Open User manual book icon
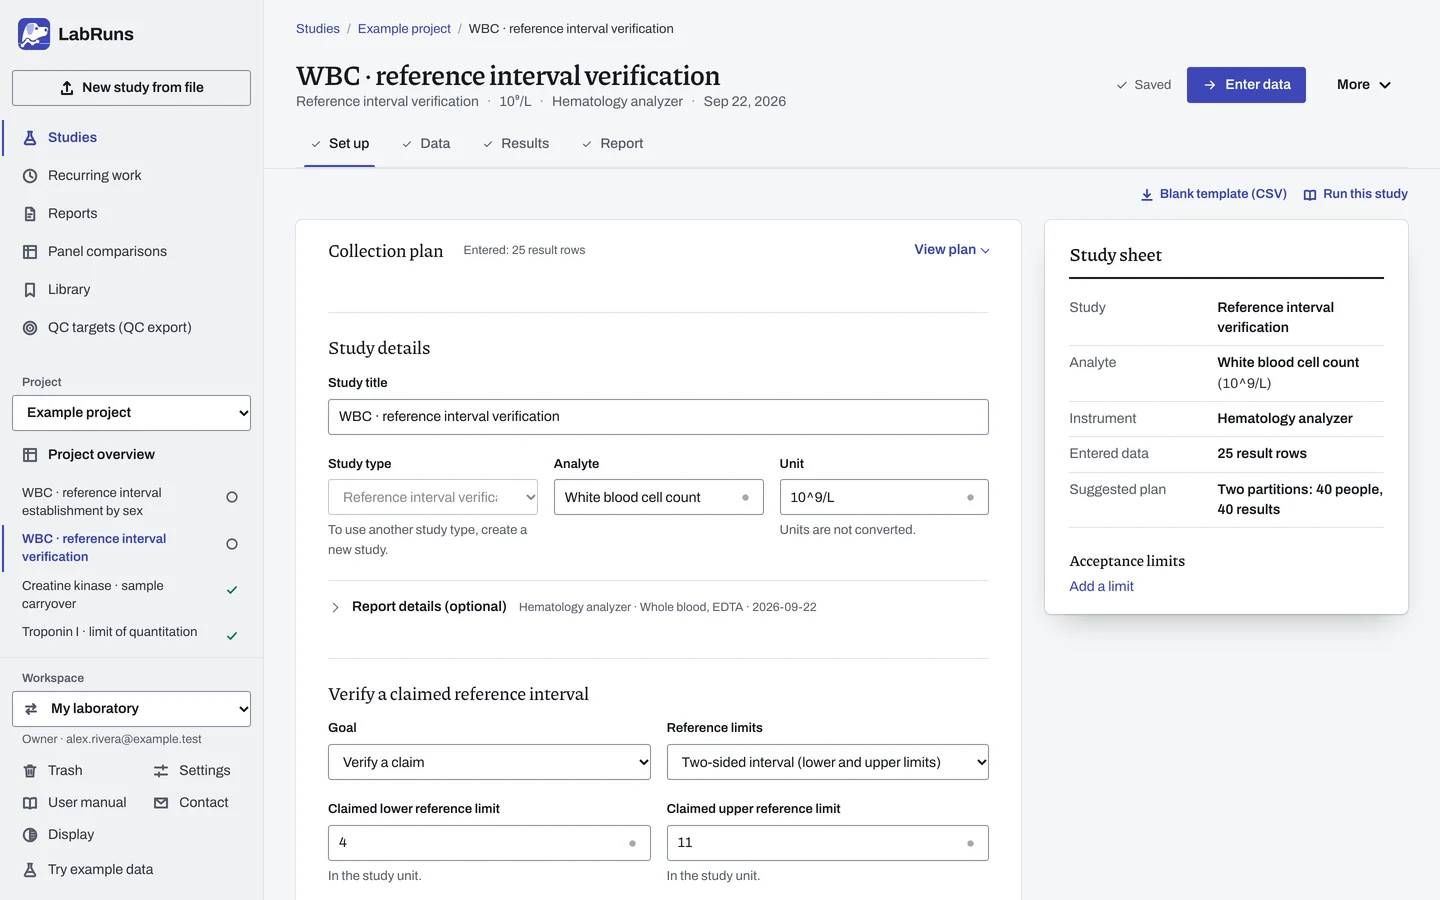This screenshot has height=900, width=1440. 30,803
